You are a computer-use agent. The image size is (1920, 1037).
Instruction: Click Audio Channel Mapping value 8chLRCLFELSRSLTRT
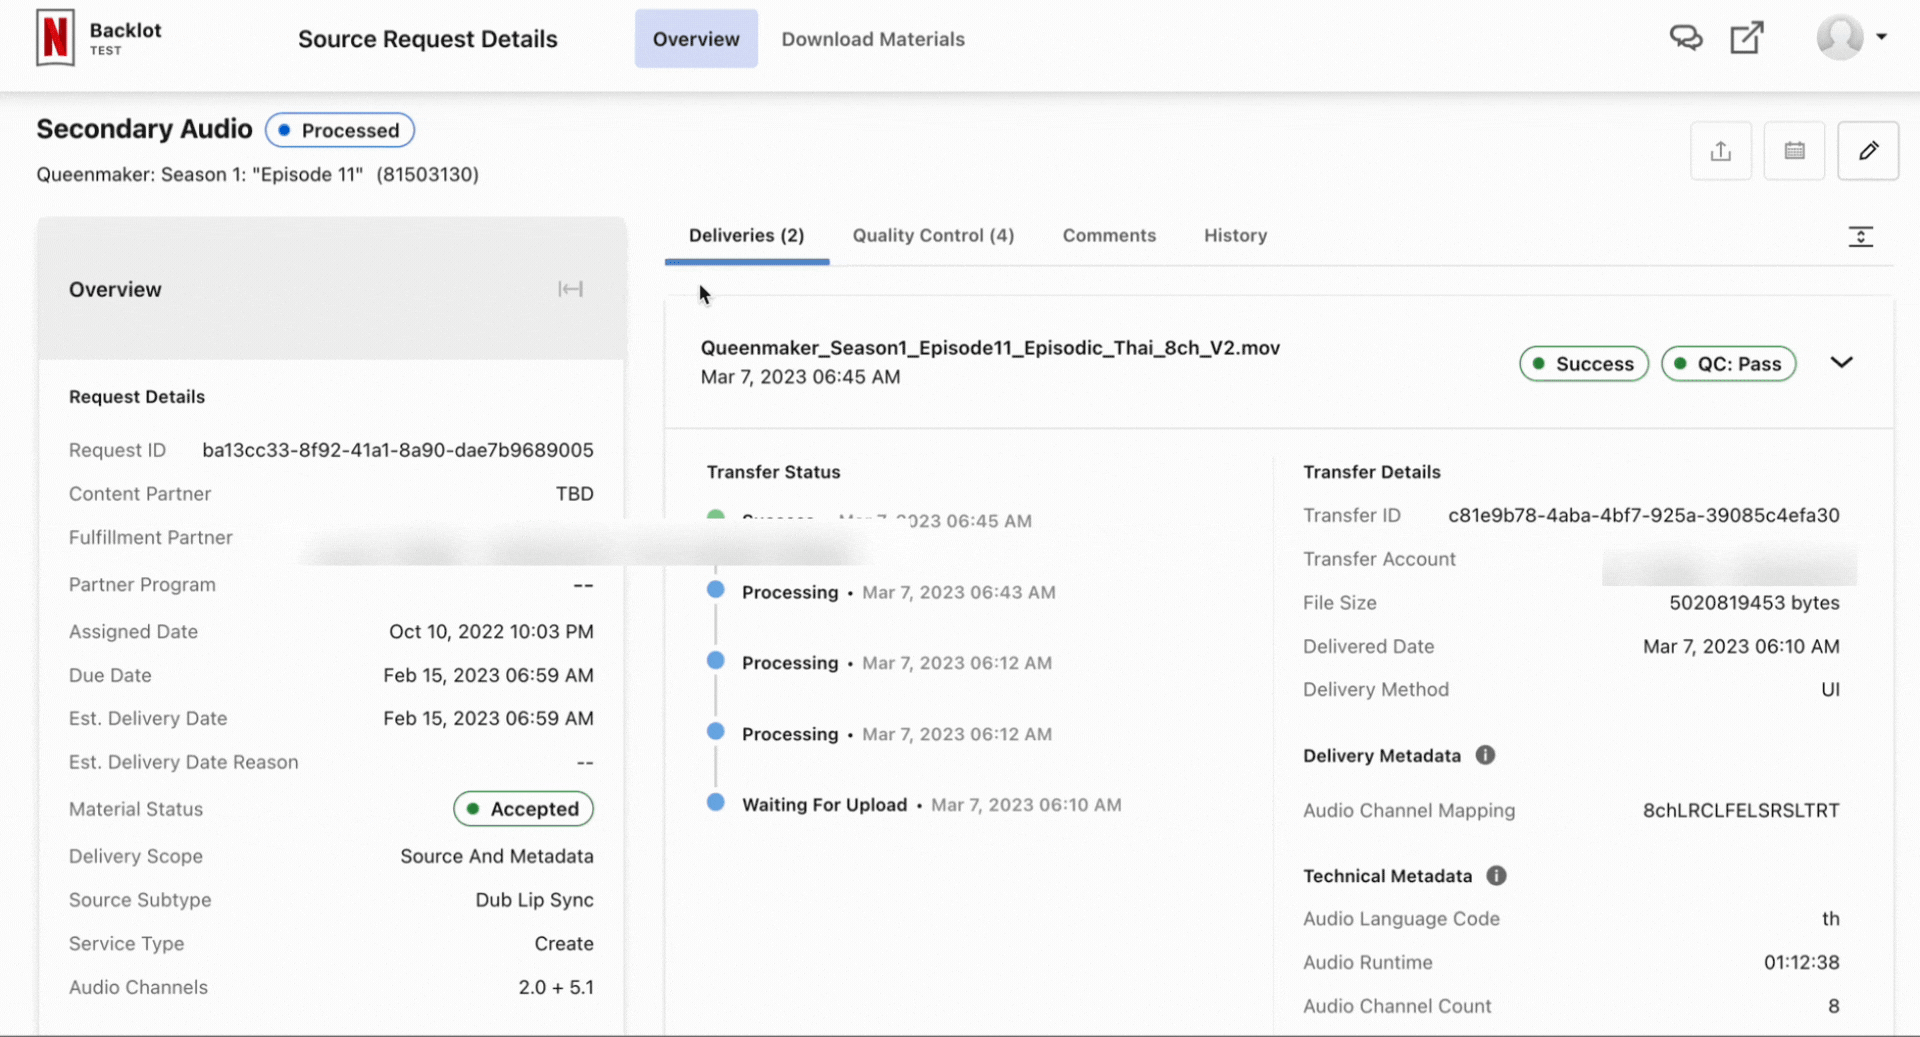click(1741, 810)
